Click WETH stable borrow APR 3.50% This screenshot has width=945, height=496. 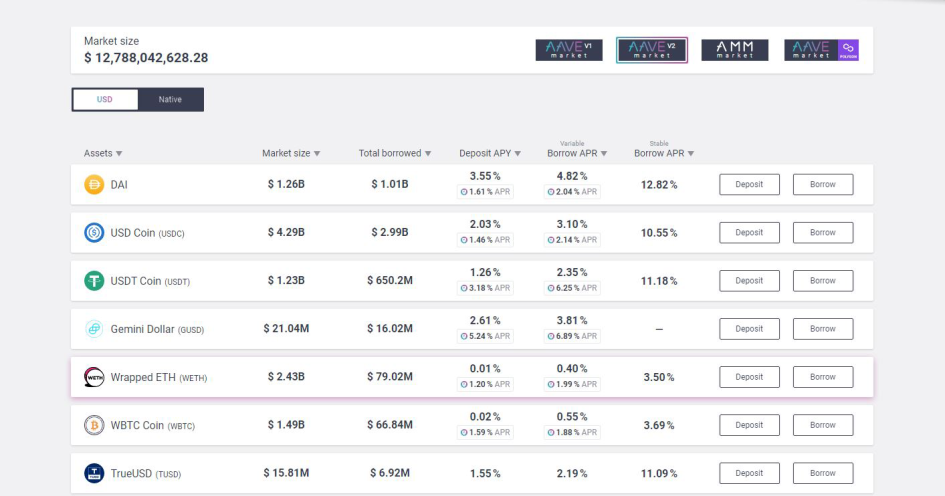pos(659,377)
